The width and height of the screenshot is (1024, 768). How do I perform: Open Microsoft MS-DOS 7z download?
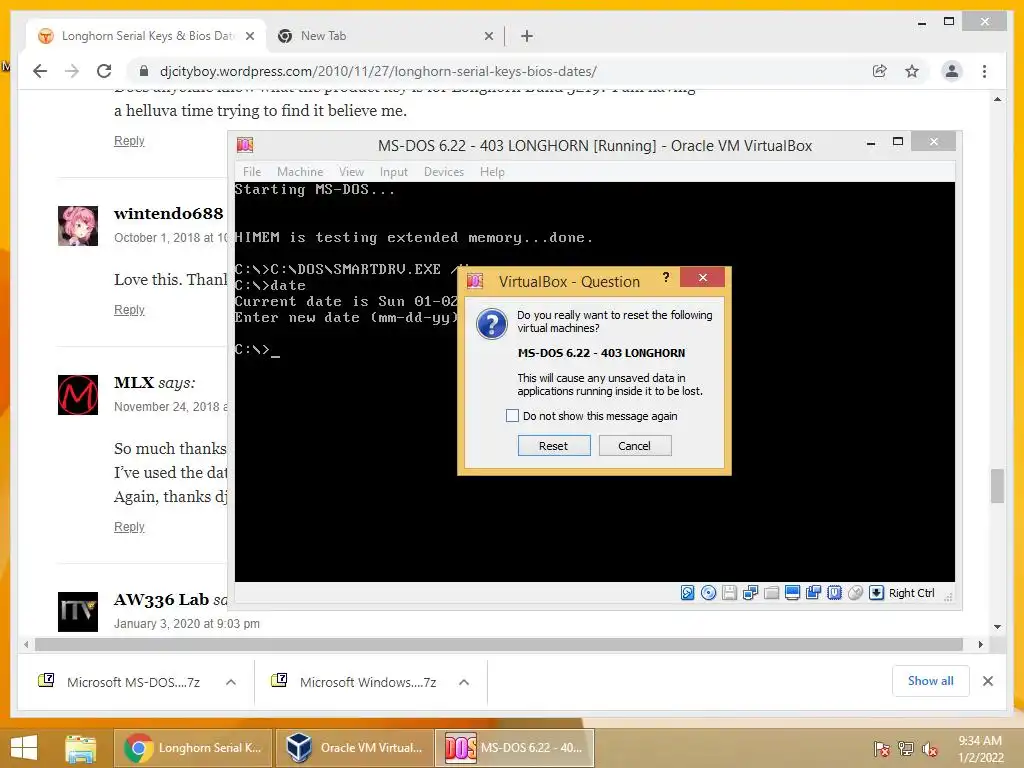[x=133, y=682]
